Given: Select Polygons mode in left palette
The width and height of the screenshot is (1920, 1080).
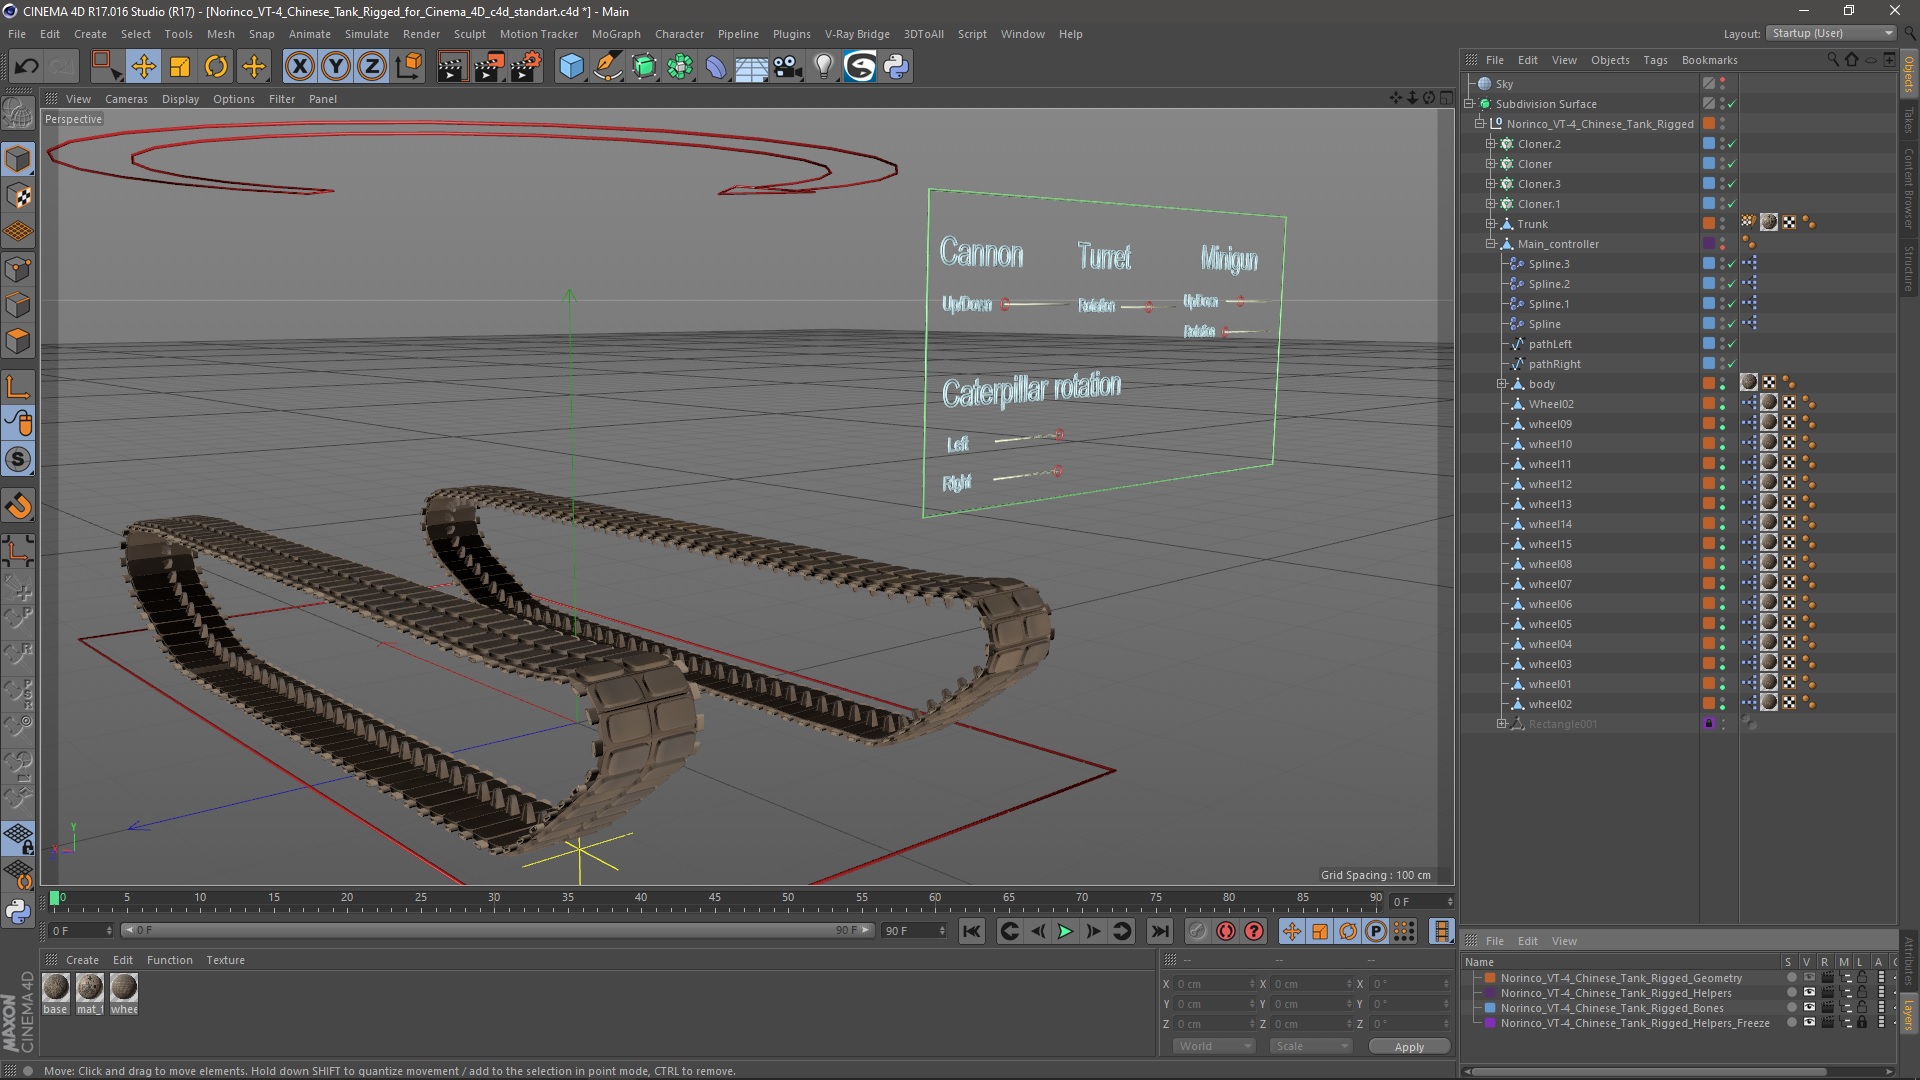Looking at the screenshot, I should [18, 342].
